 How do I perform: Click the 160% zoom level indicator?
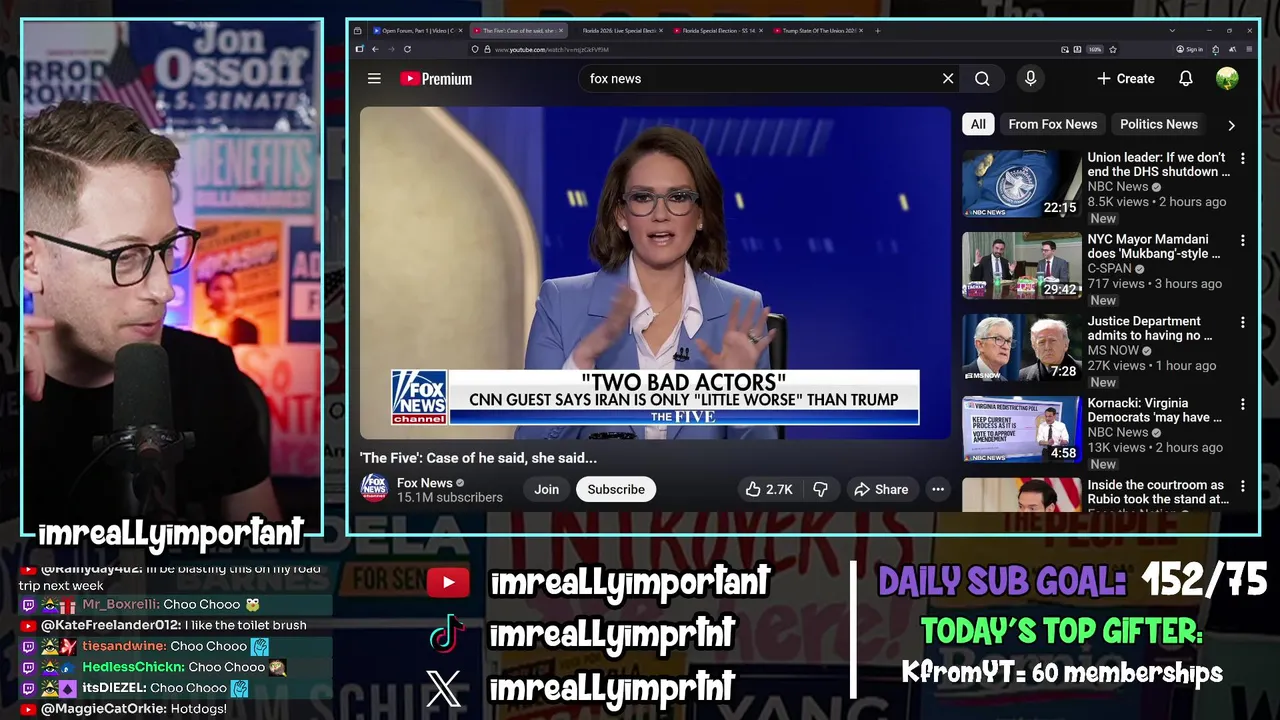tap(1095, 49)
